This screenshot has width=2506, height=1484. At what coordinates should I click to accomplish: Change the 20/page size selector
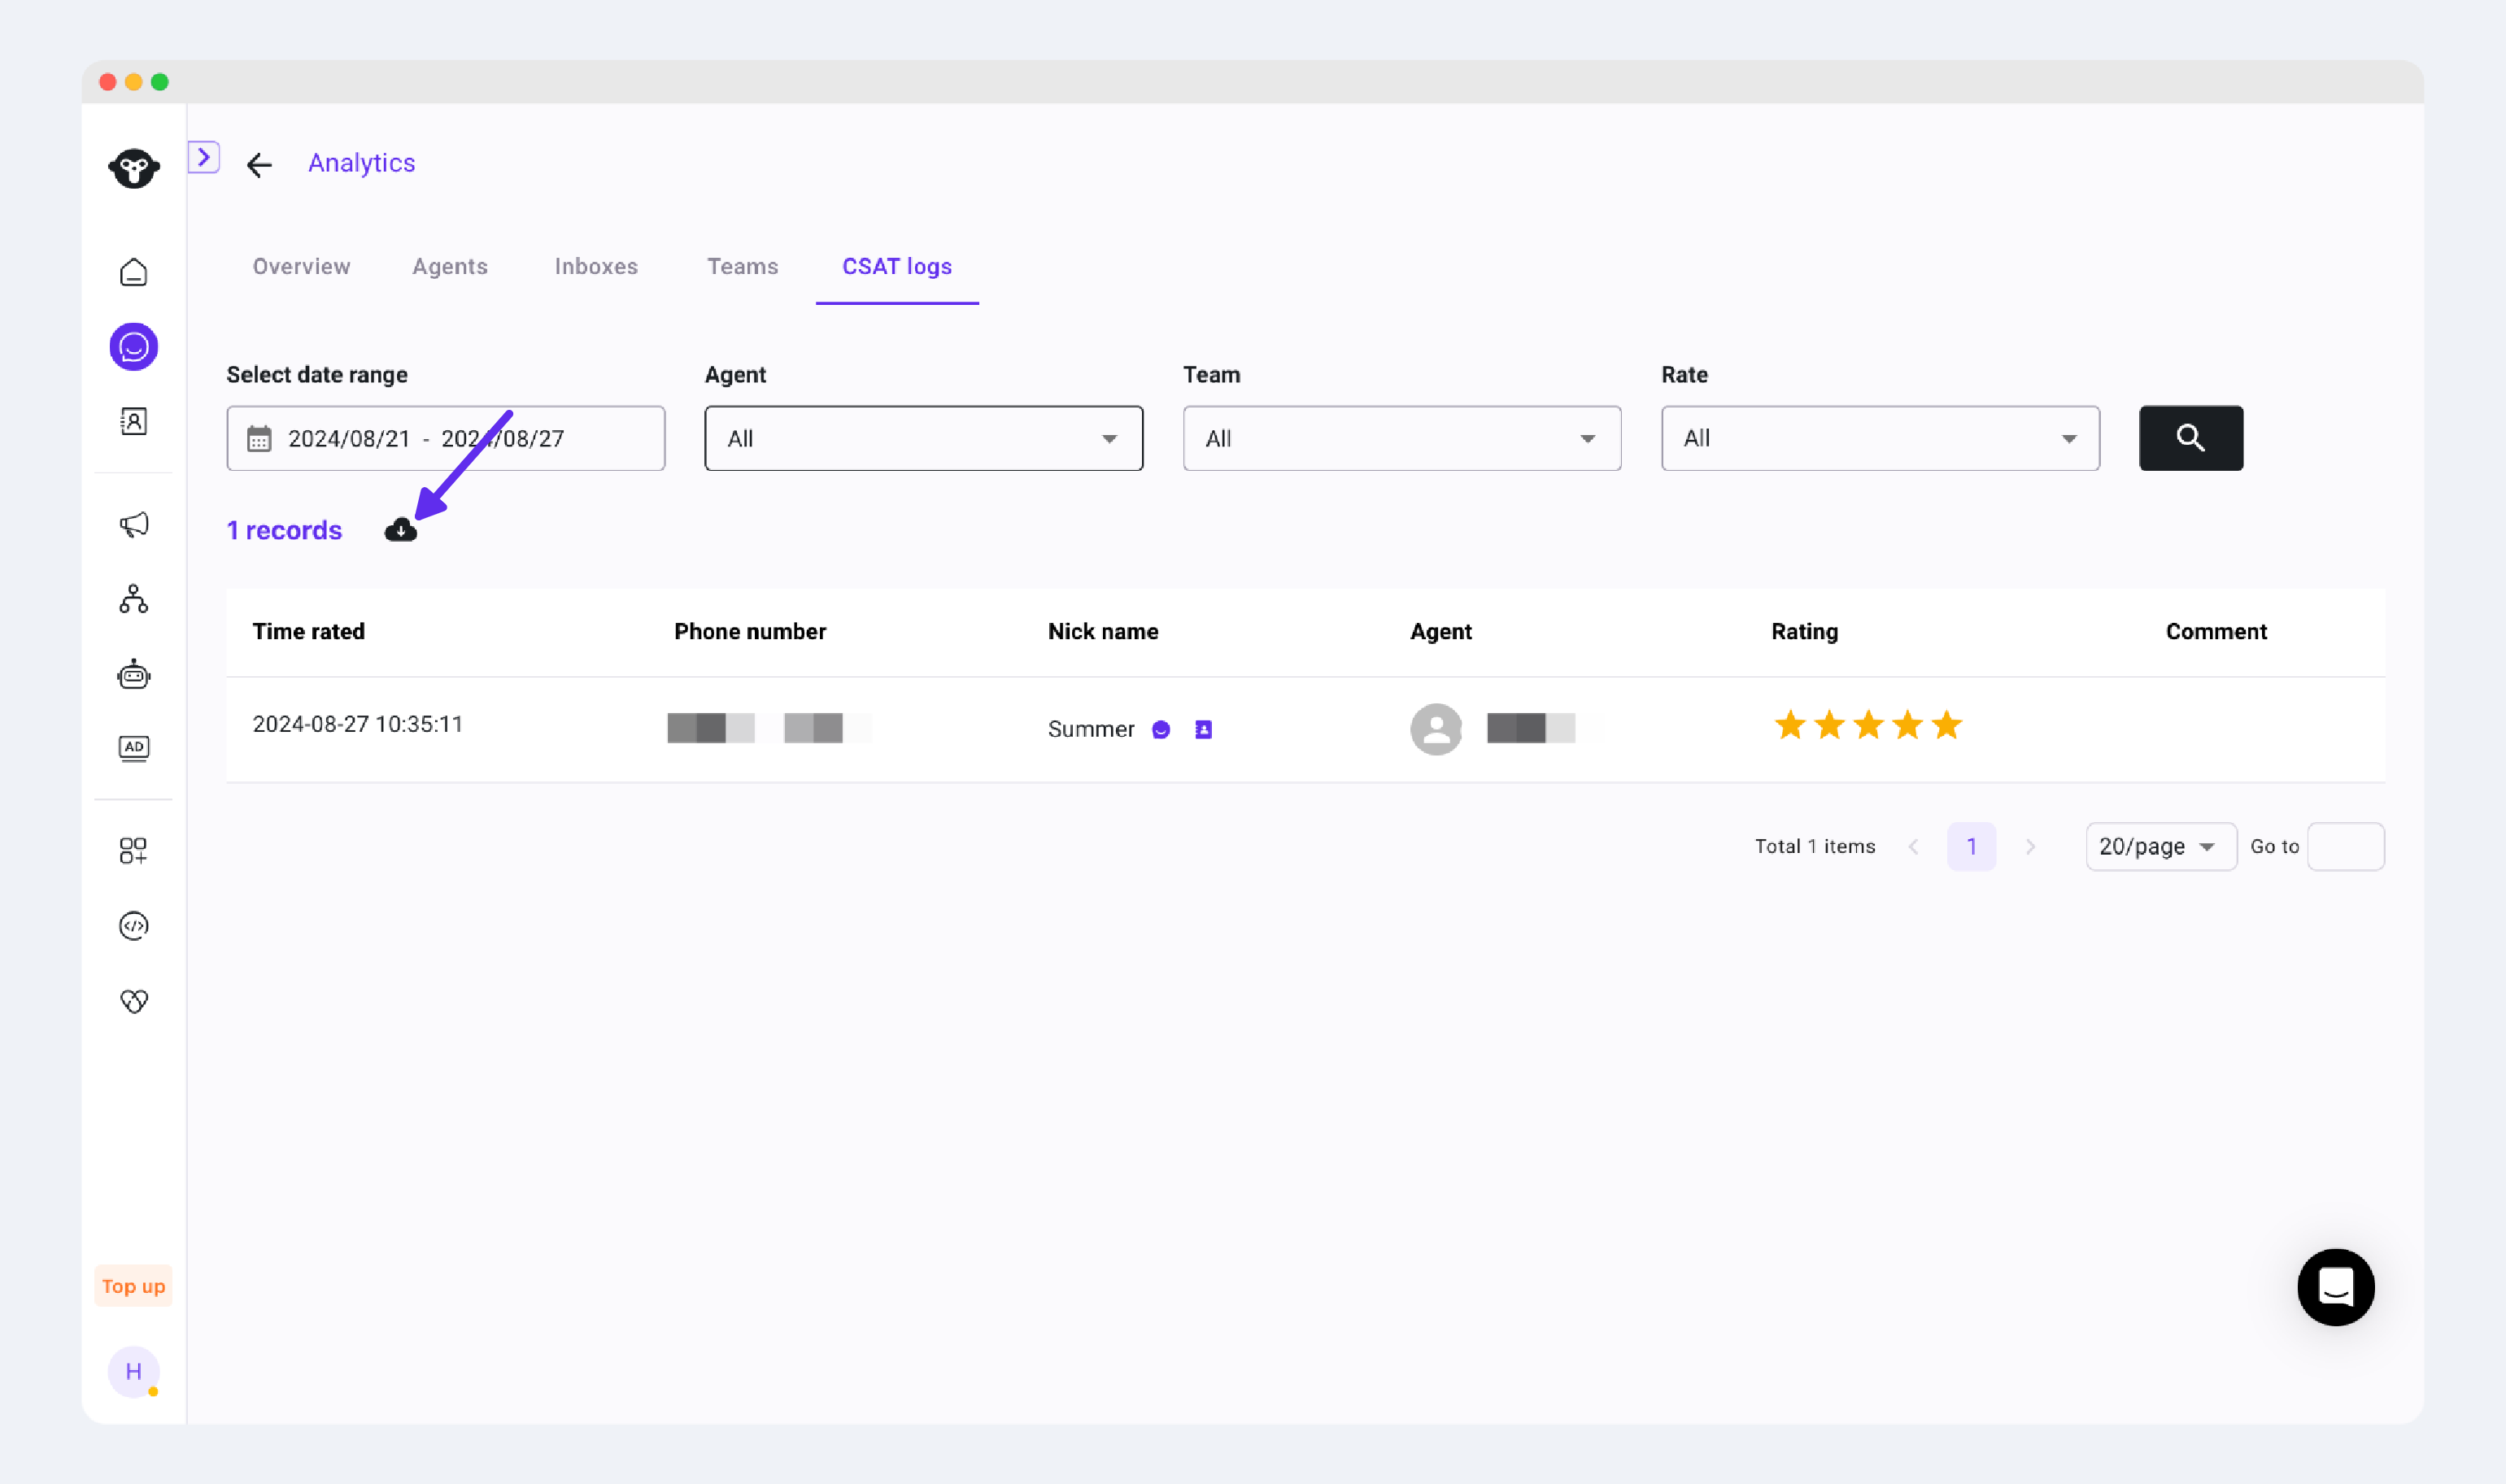[x=2160, y=847]
